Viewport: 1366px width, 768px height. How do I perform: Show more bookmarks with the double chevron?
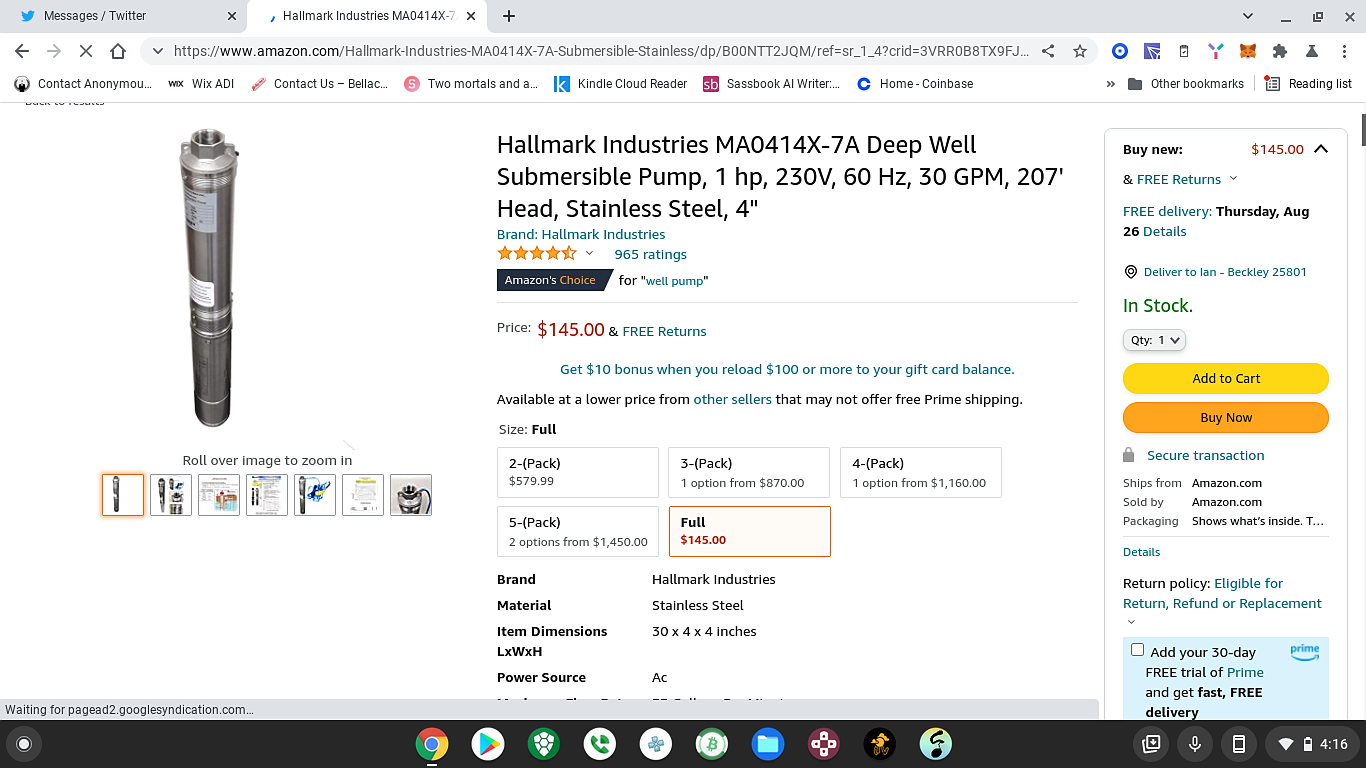[x=1110, y=84]
